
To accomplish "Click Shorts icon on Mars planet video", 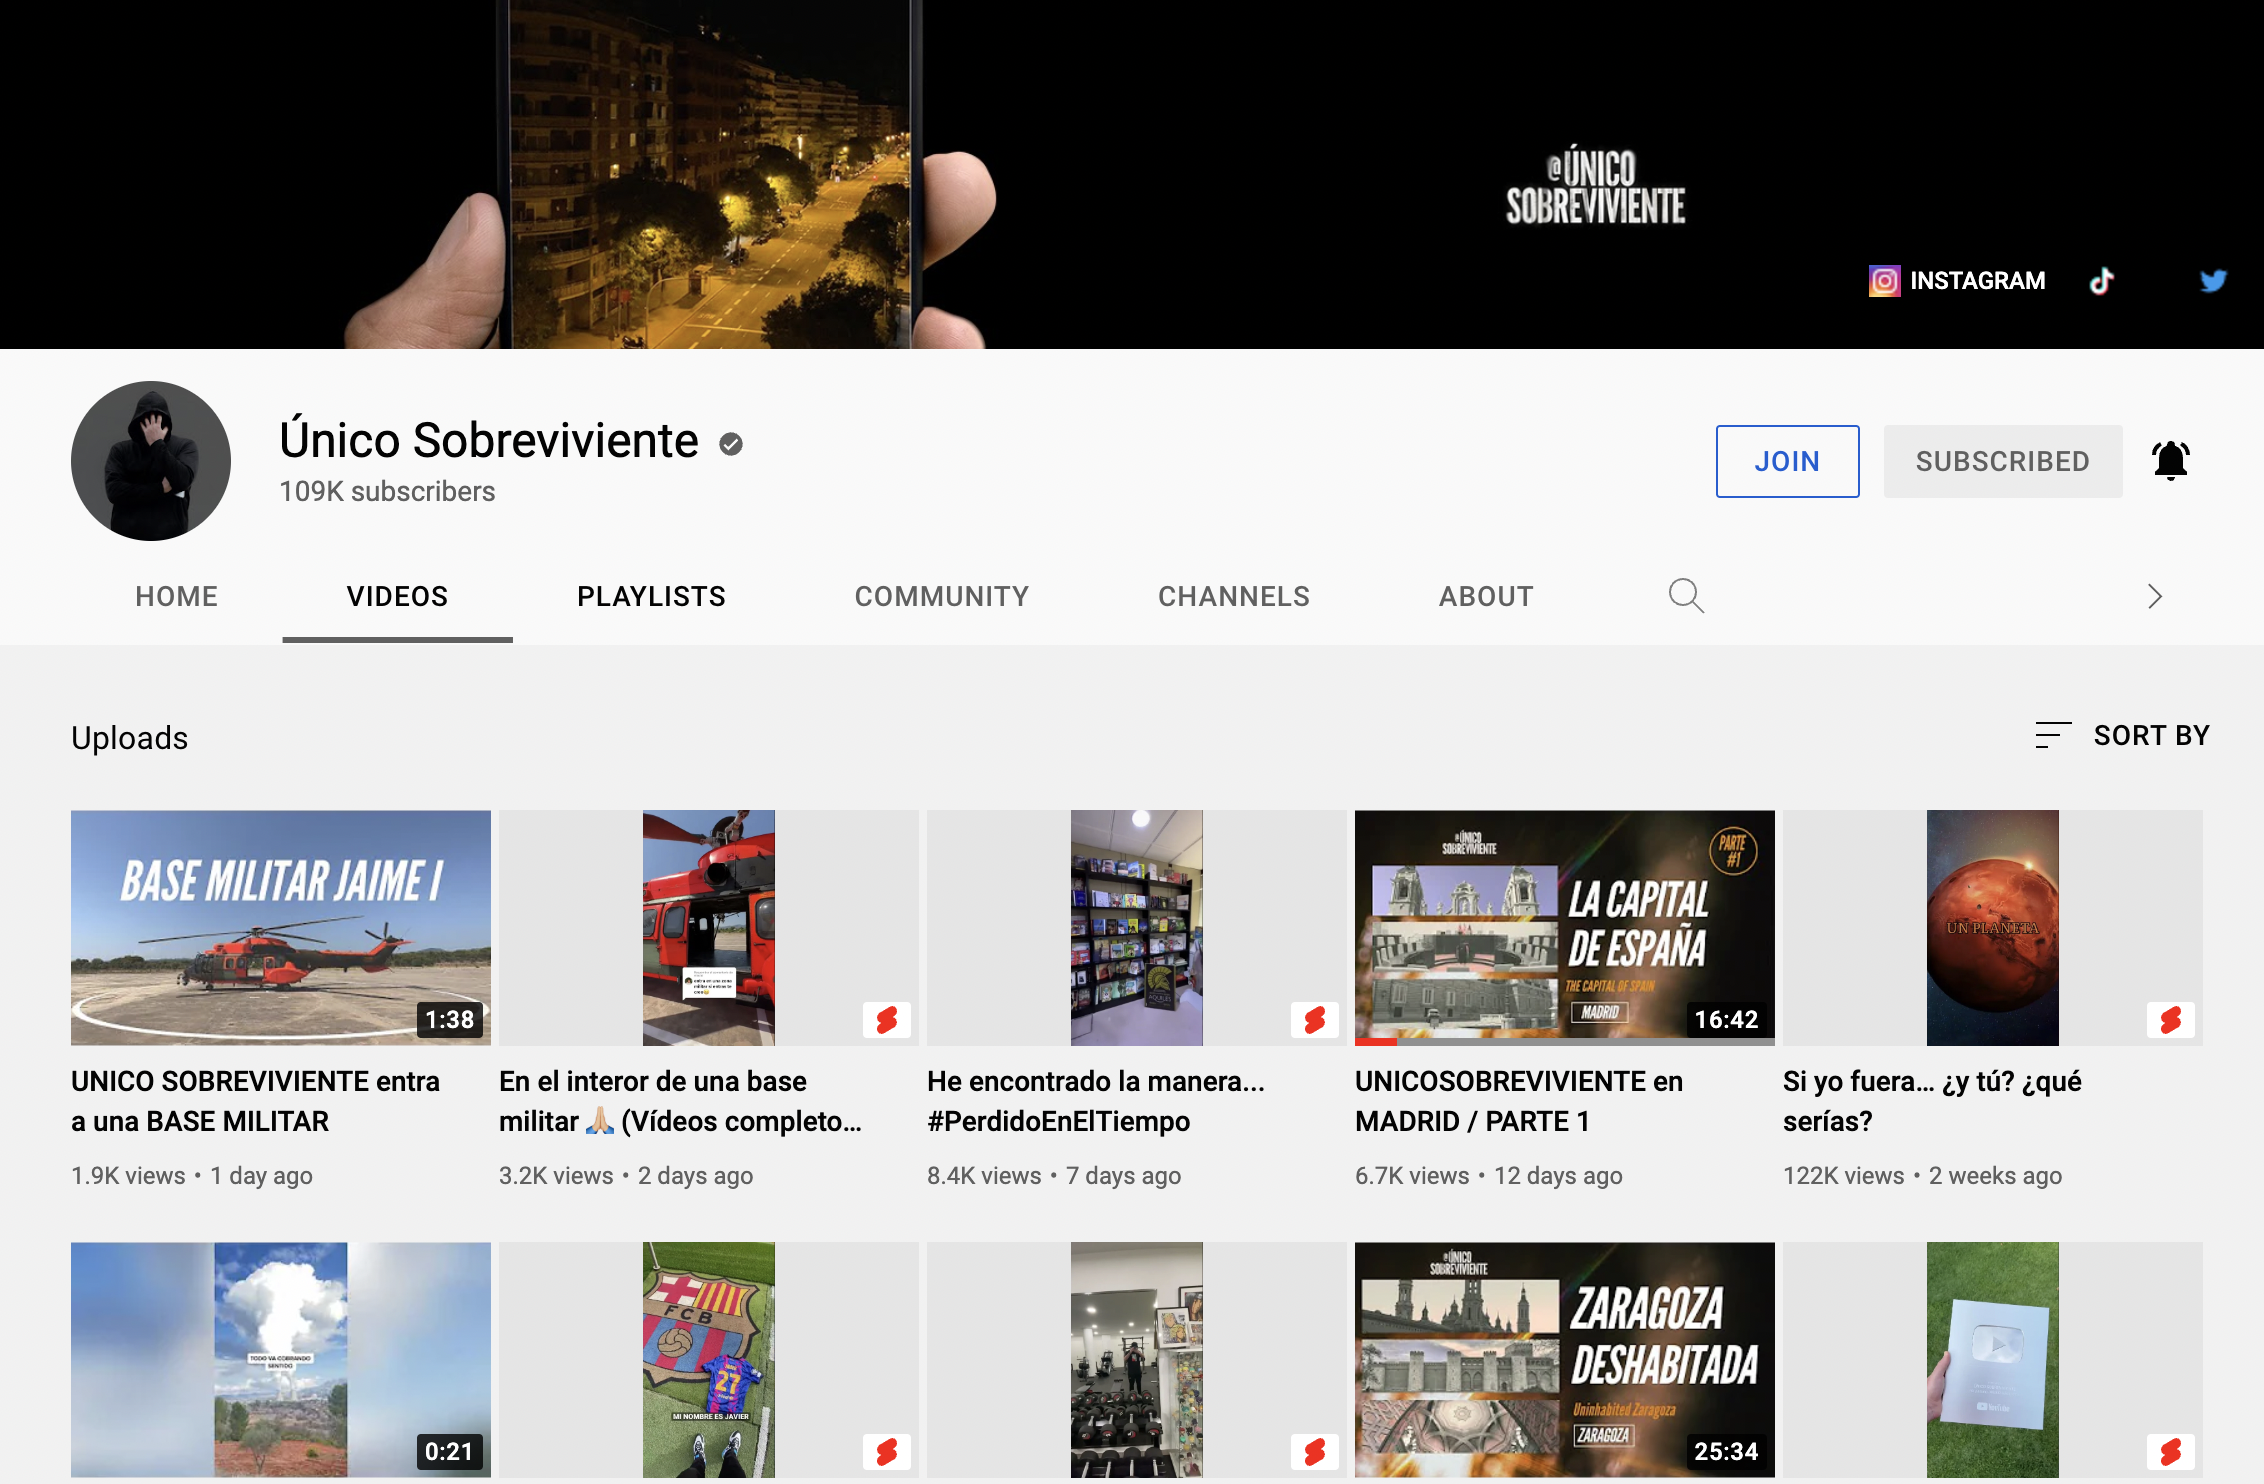I will click(2170, 1020).
